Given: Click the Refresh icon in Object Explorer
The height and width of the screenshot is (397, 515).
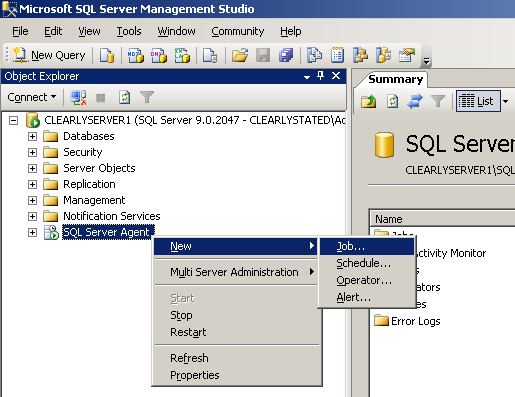Looking at the screenshot, I should coord(124,98).
